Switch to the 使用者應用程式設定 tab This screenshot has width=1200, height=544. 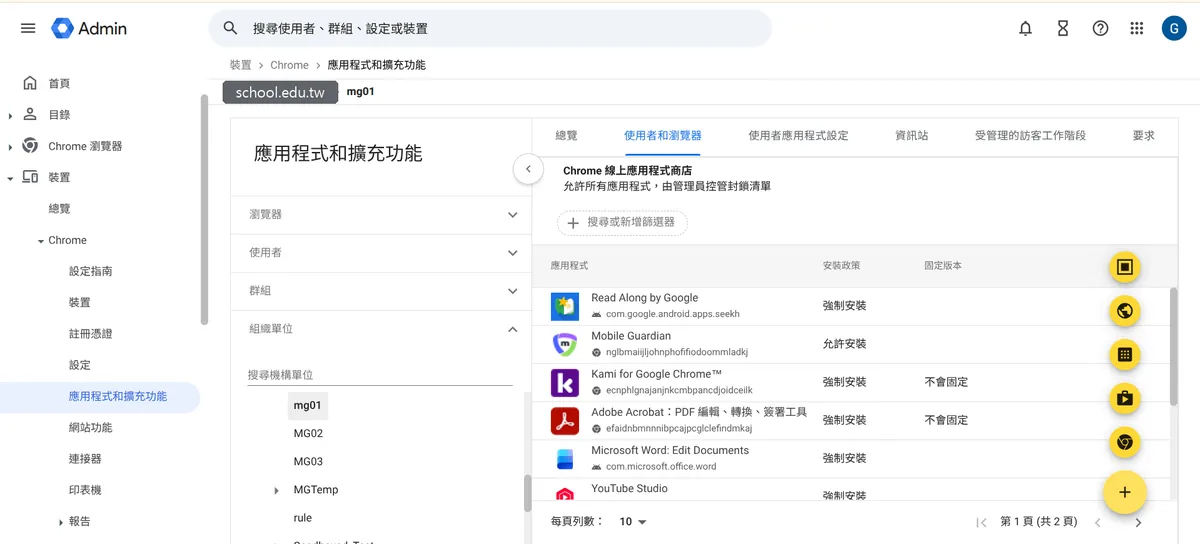798,135
